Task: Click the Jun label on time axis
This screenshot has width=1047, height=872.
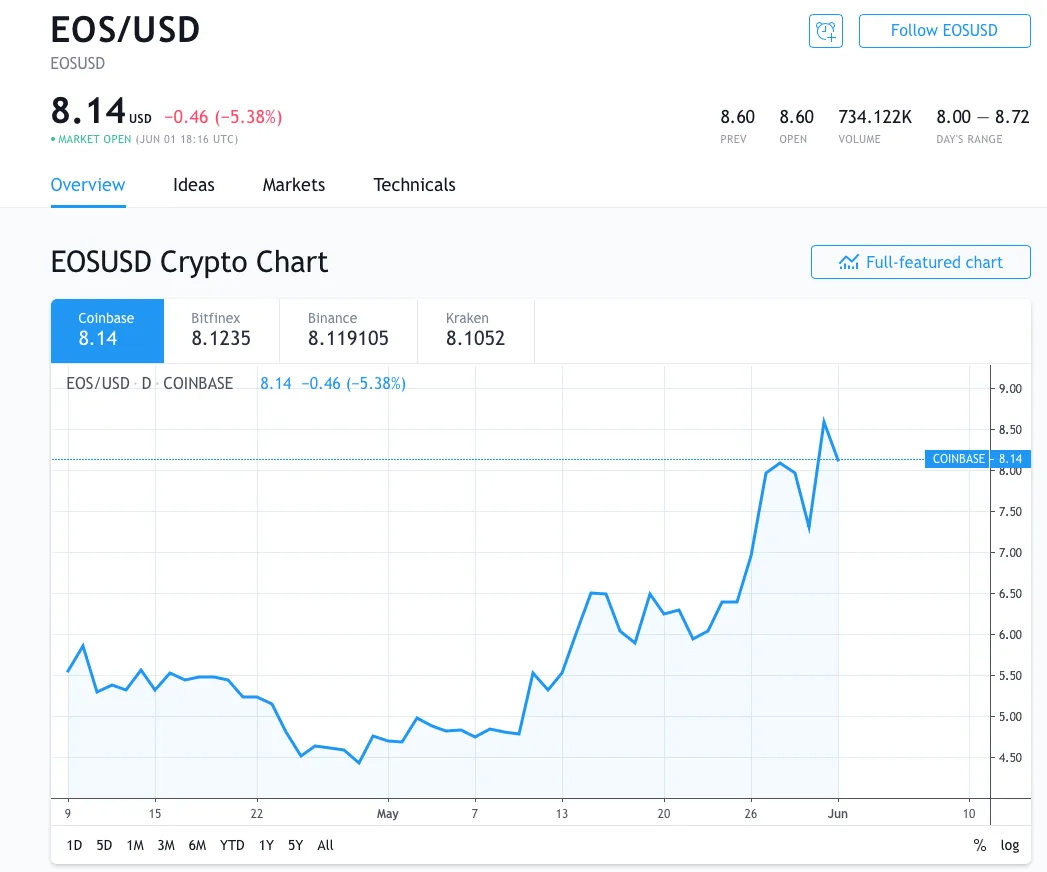Action: [837, 813]
